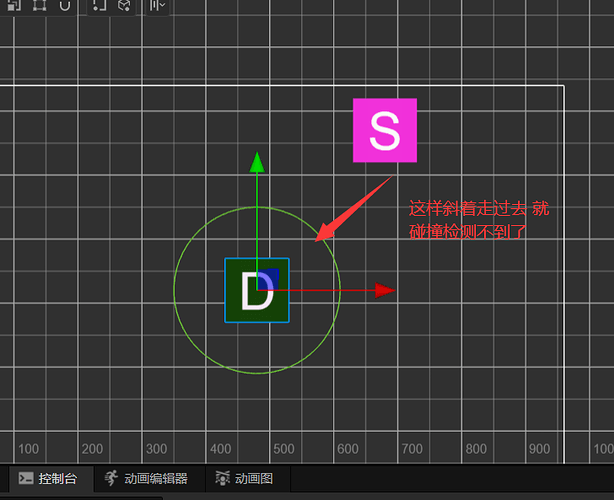Toggle the magnet snap tool
This screenshot has height=500, width=614.
coord(65,5)
